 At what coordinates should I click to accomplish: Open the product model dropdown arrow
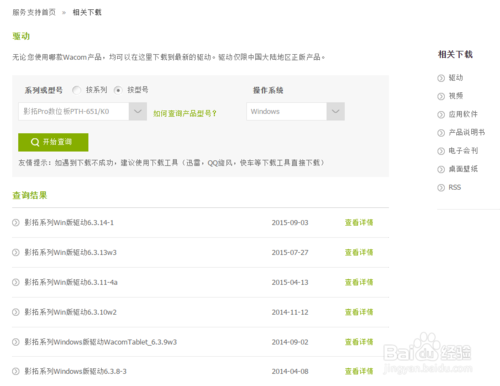(x=138, y=111)
